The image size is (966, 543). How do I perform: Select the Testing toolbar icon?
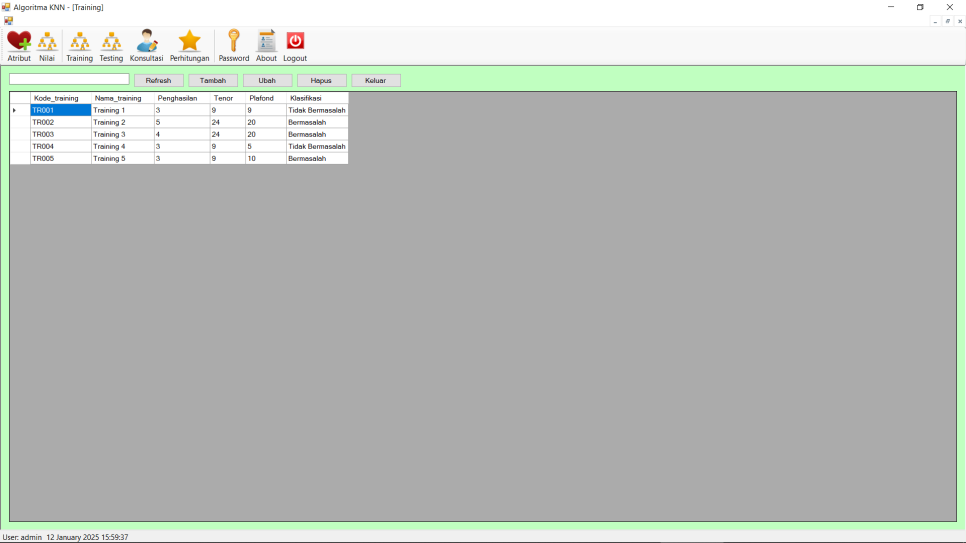[x=111, y=42]
